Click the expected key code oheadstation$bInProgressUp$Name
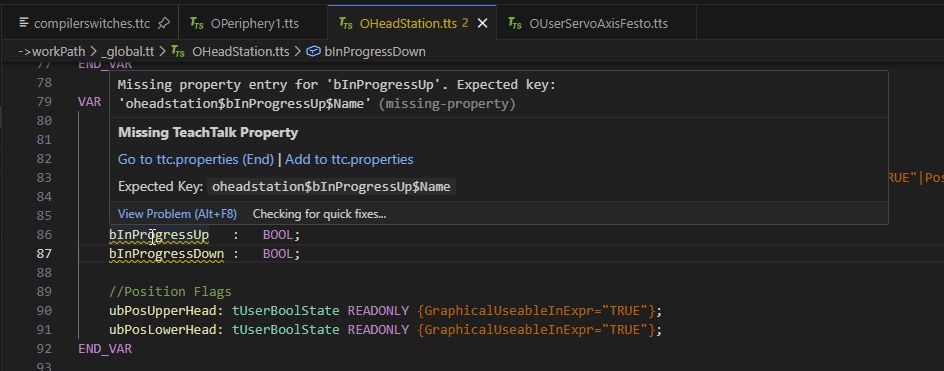The width and height of the screenshot is (944, 371). tap(331, 187)
